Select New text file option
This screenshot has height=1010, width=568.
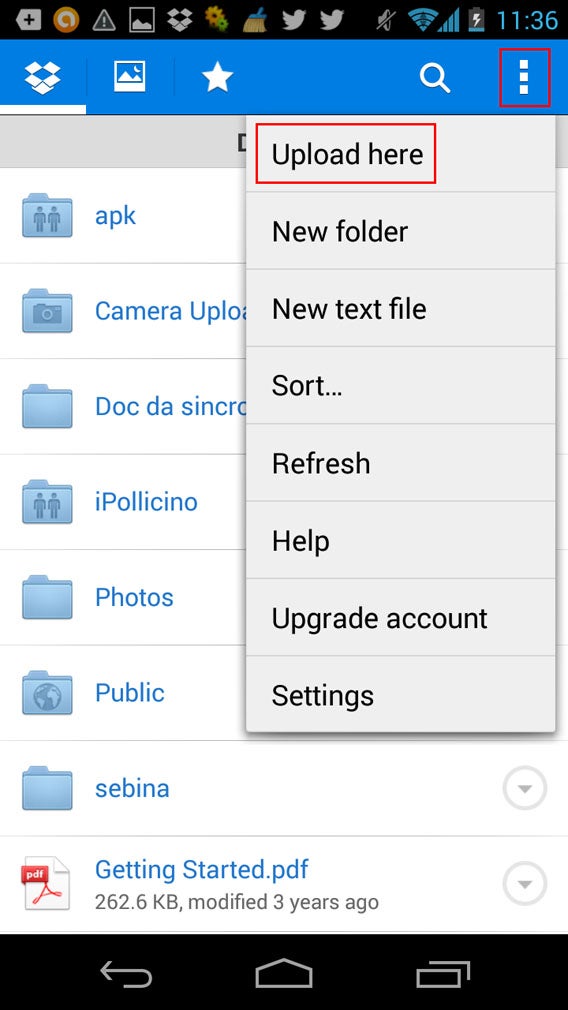pos(401,309)
